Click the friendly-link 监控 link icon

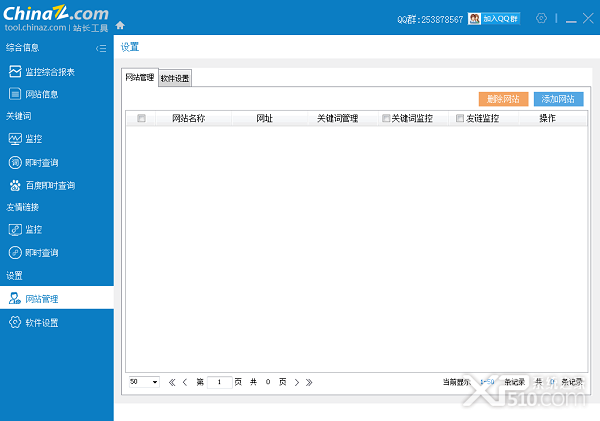[15, 230]
